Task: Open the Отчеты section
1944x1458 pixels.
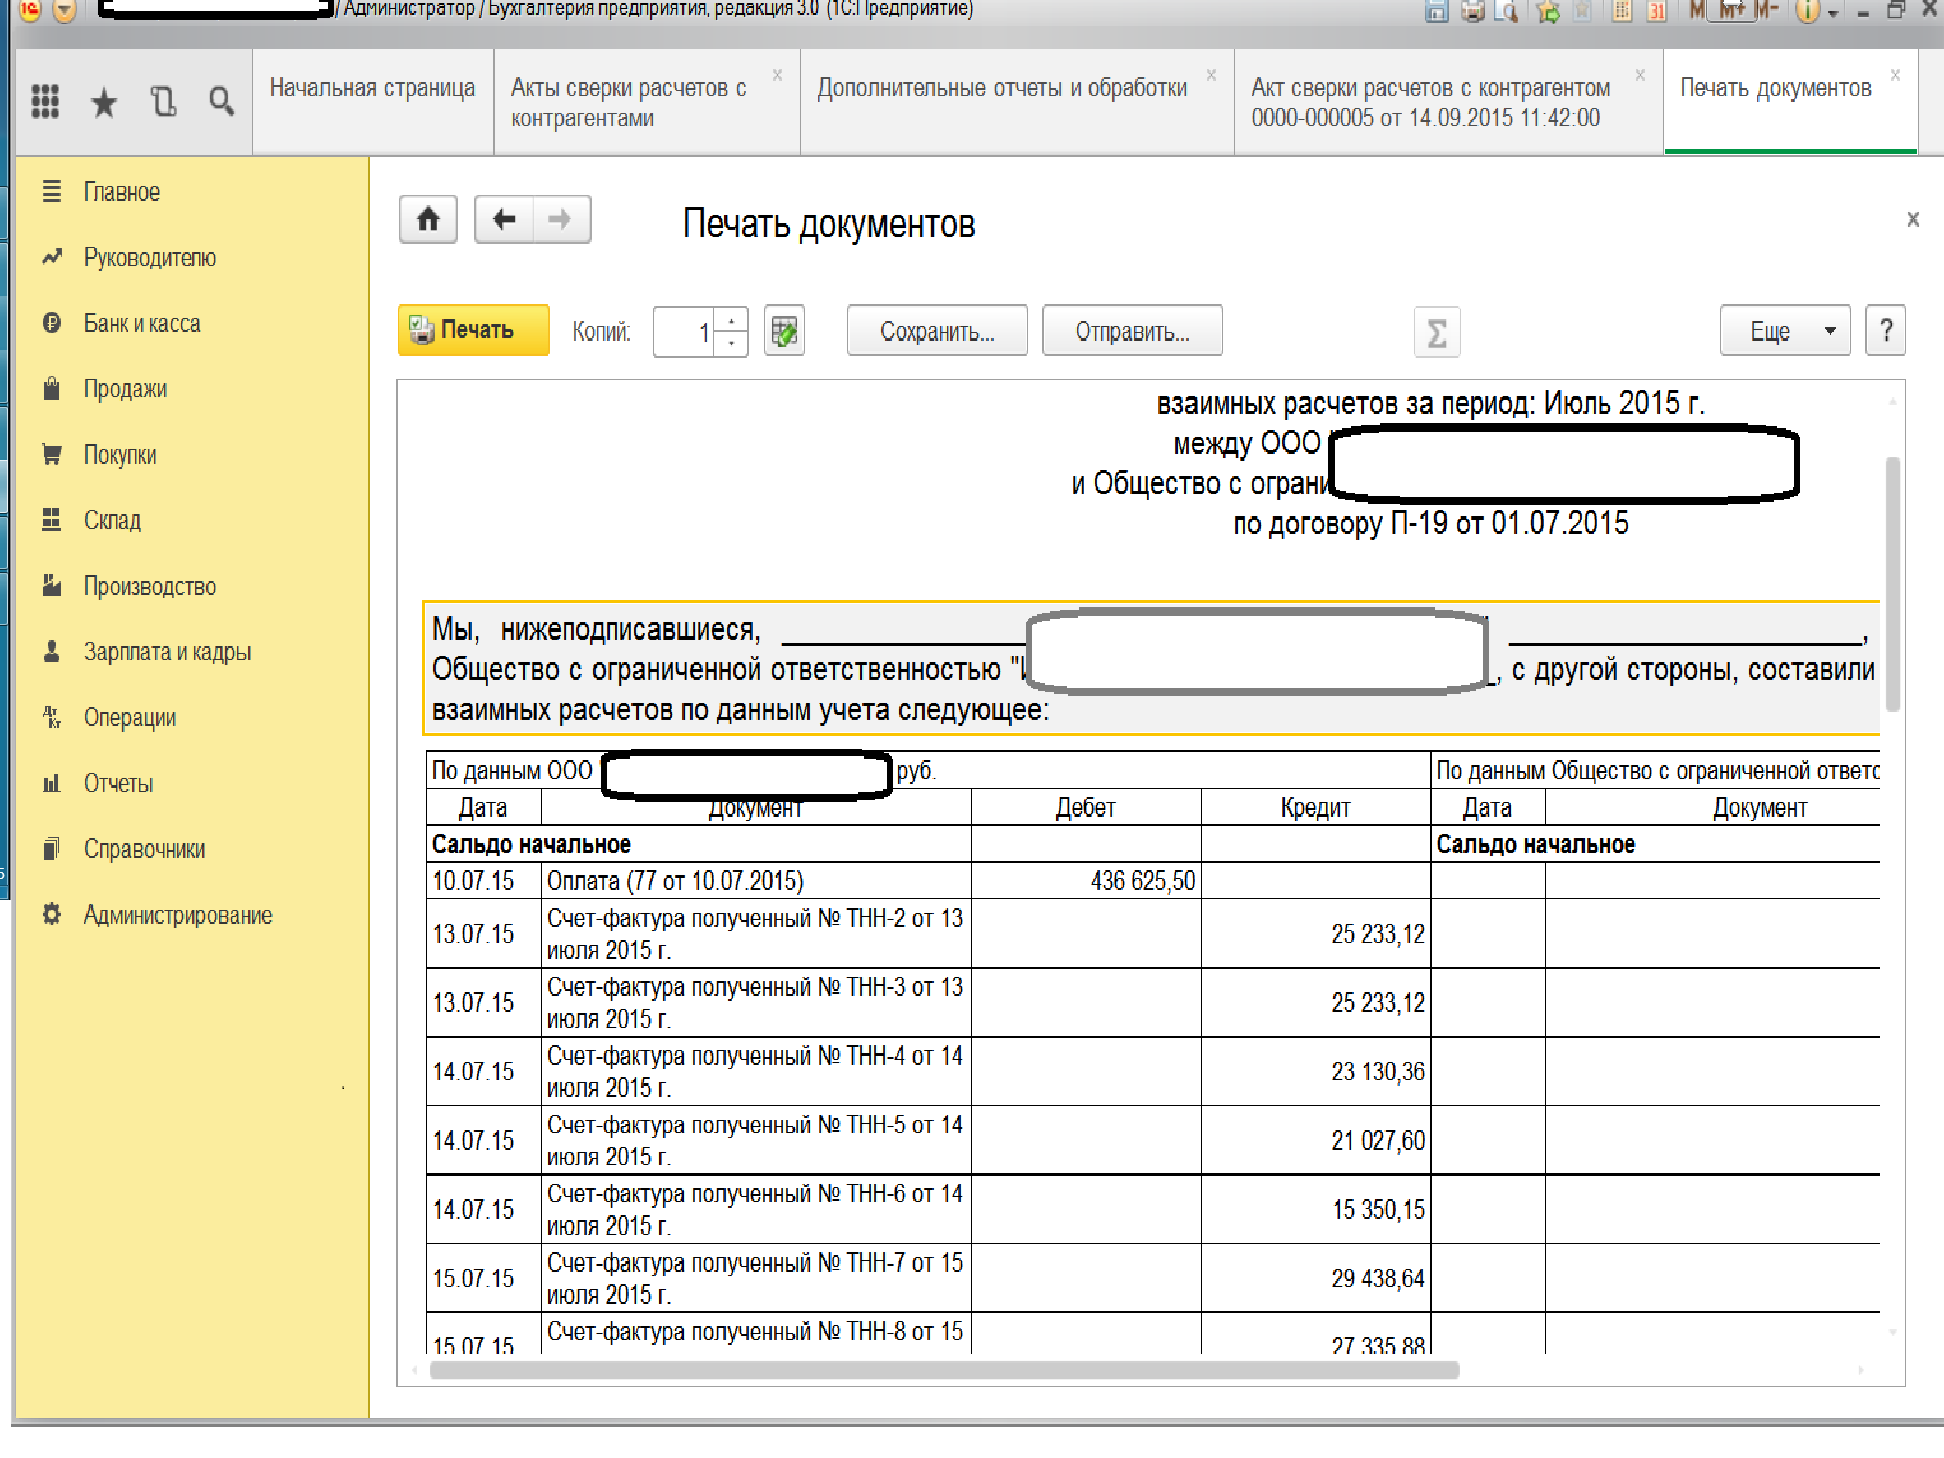Action: (x=118, y=783)
